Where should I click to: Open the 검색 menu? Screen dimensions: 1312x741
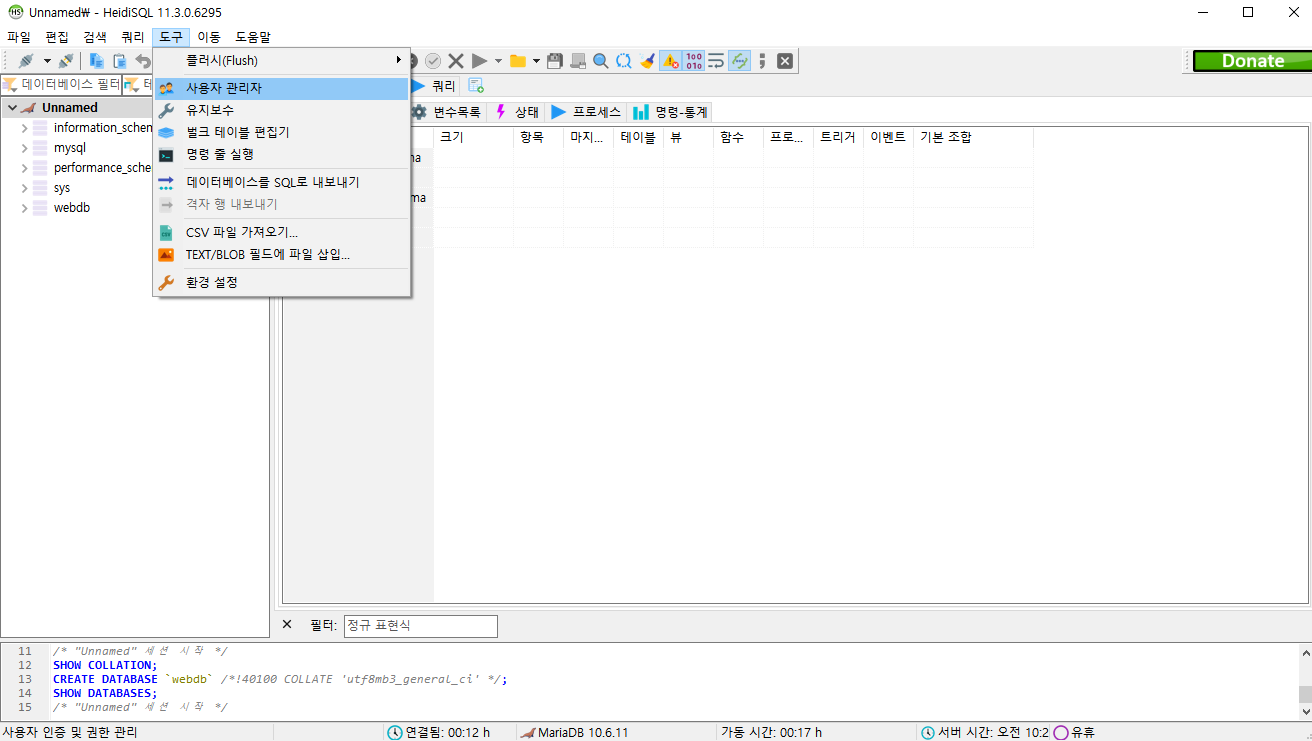95,37
